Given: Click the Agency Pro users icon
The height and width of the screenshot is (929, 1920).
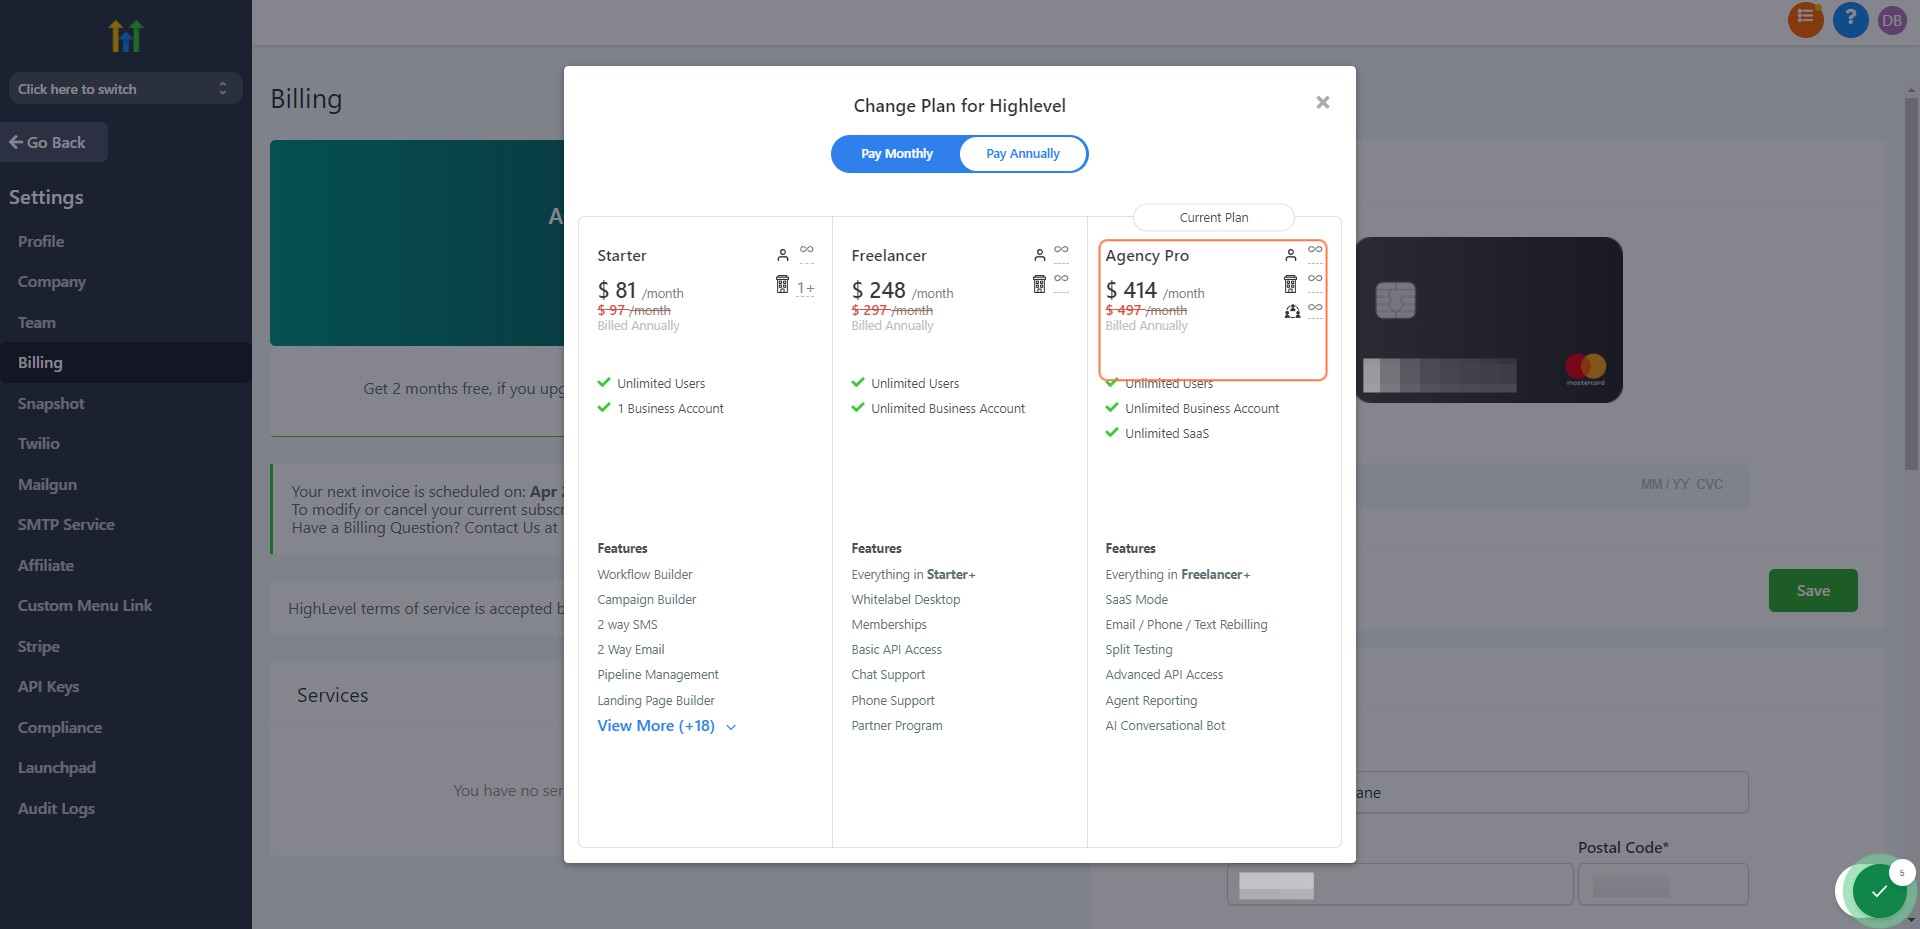Looking at the screenshot, I should click(x=1290, y=255).
